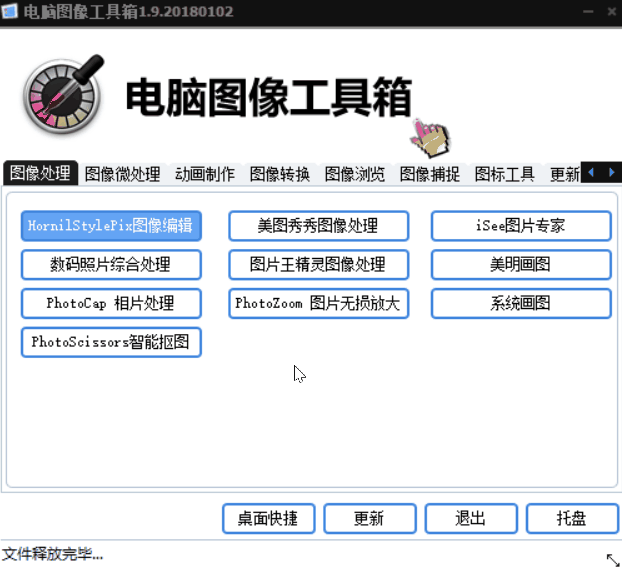Select the partially visible 更新 tab
This screenshot has width=622, height=570.
pos(564,174)
